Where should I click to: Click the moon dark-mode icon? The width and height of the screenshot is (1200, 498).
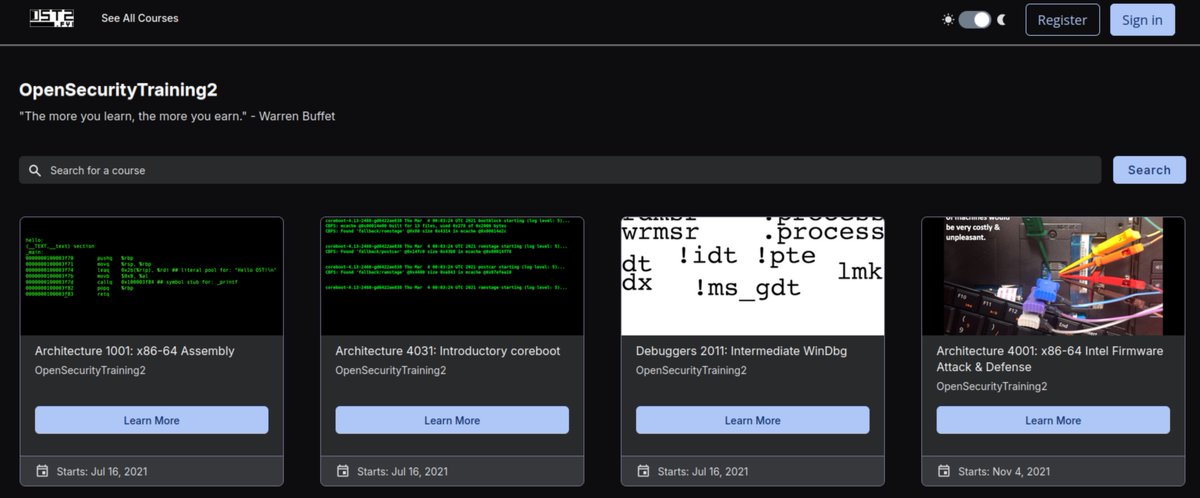pos(1001,20)
